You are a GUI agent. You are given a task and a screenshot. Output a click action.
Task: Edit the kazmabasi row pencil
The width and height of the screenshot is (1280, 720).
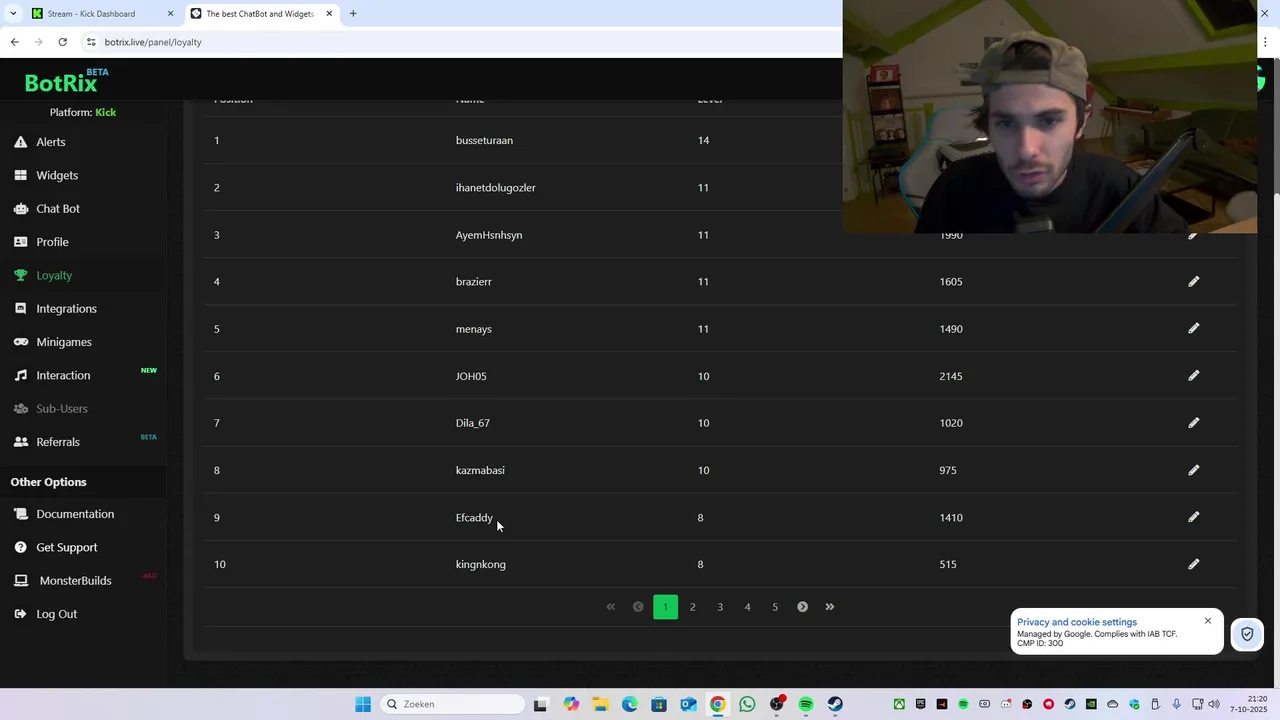pos(1193,470)
